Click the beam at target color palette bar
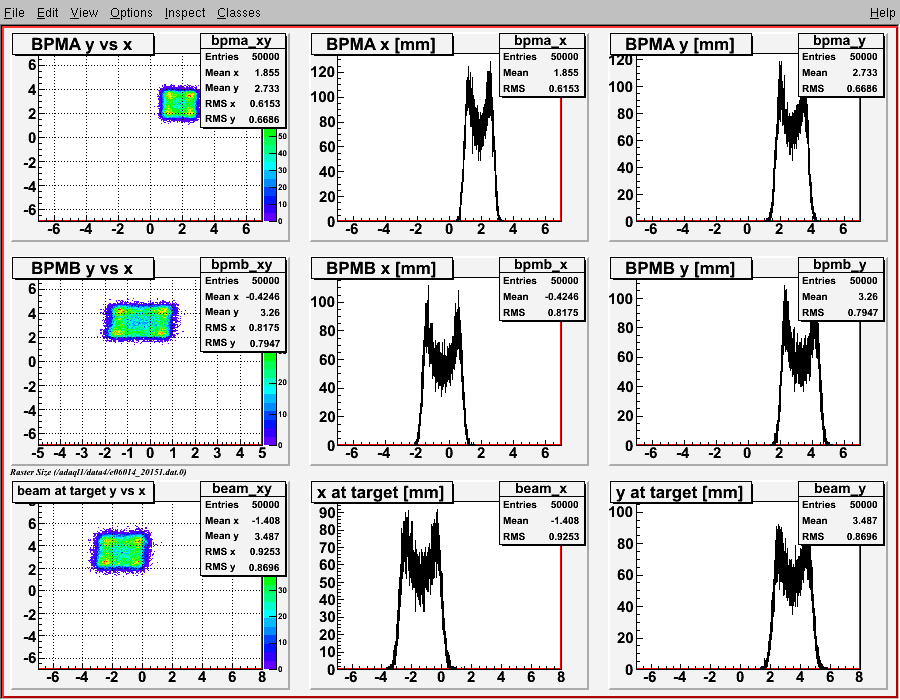This screenshot has width=900, height=700. 270,623
